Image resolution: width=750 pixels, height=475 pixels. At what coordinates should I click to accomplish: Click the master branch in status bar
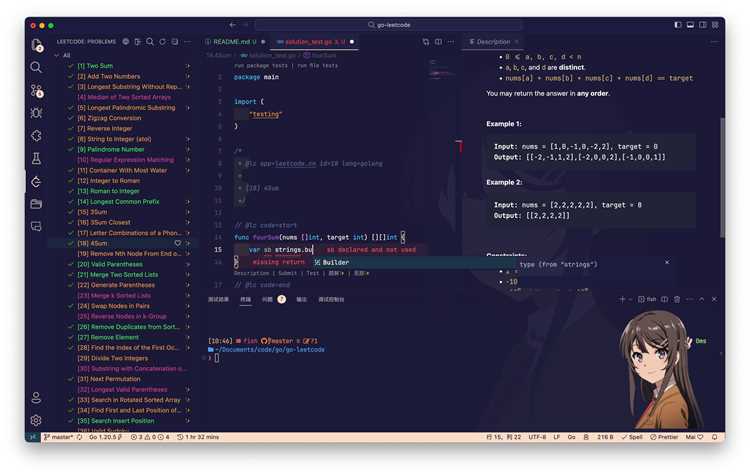click(x=59, y=437)
